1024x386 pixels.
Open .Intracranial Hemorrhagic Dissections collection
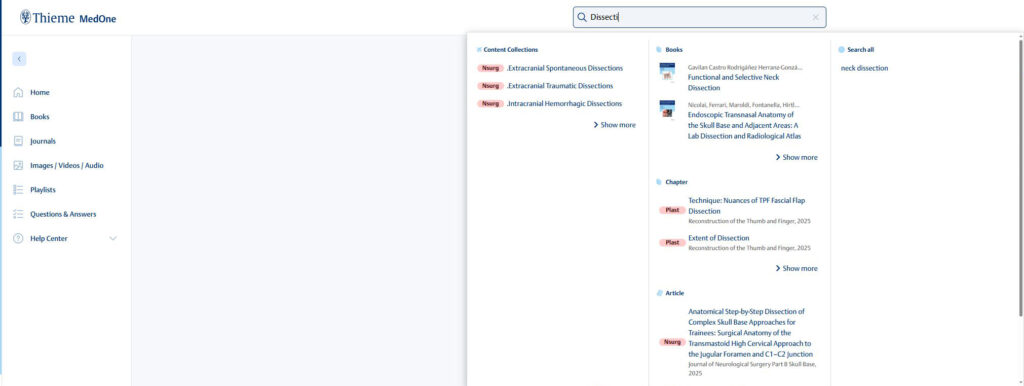coord(564,103)
